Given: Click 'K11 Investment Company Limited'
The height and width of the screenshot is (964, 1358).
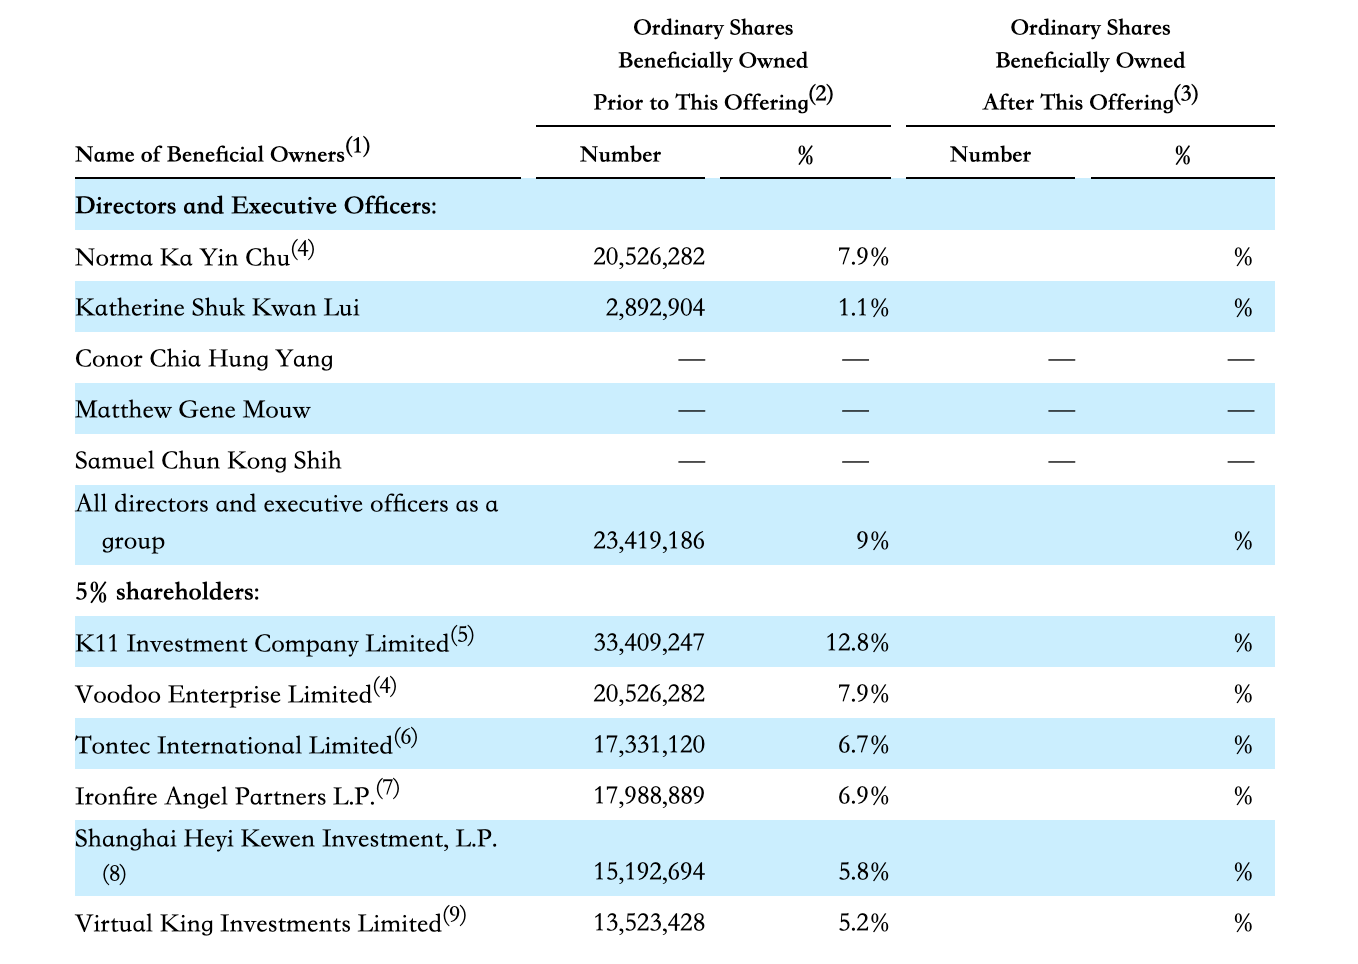Looking at the screenshot, I should tap(262, 643).
